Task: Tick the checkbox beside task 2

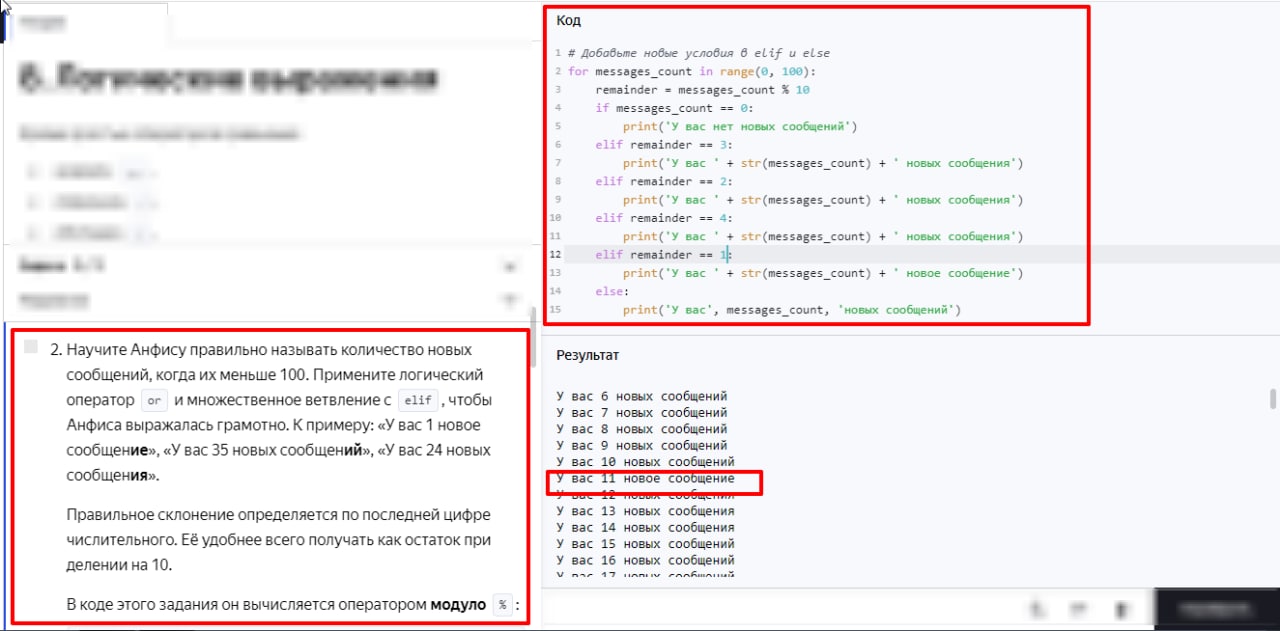Action: click(x=31, y=347)
